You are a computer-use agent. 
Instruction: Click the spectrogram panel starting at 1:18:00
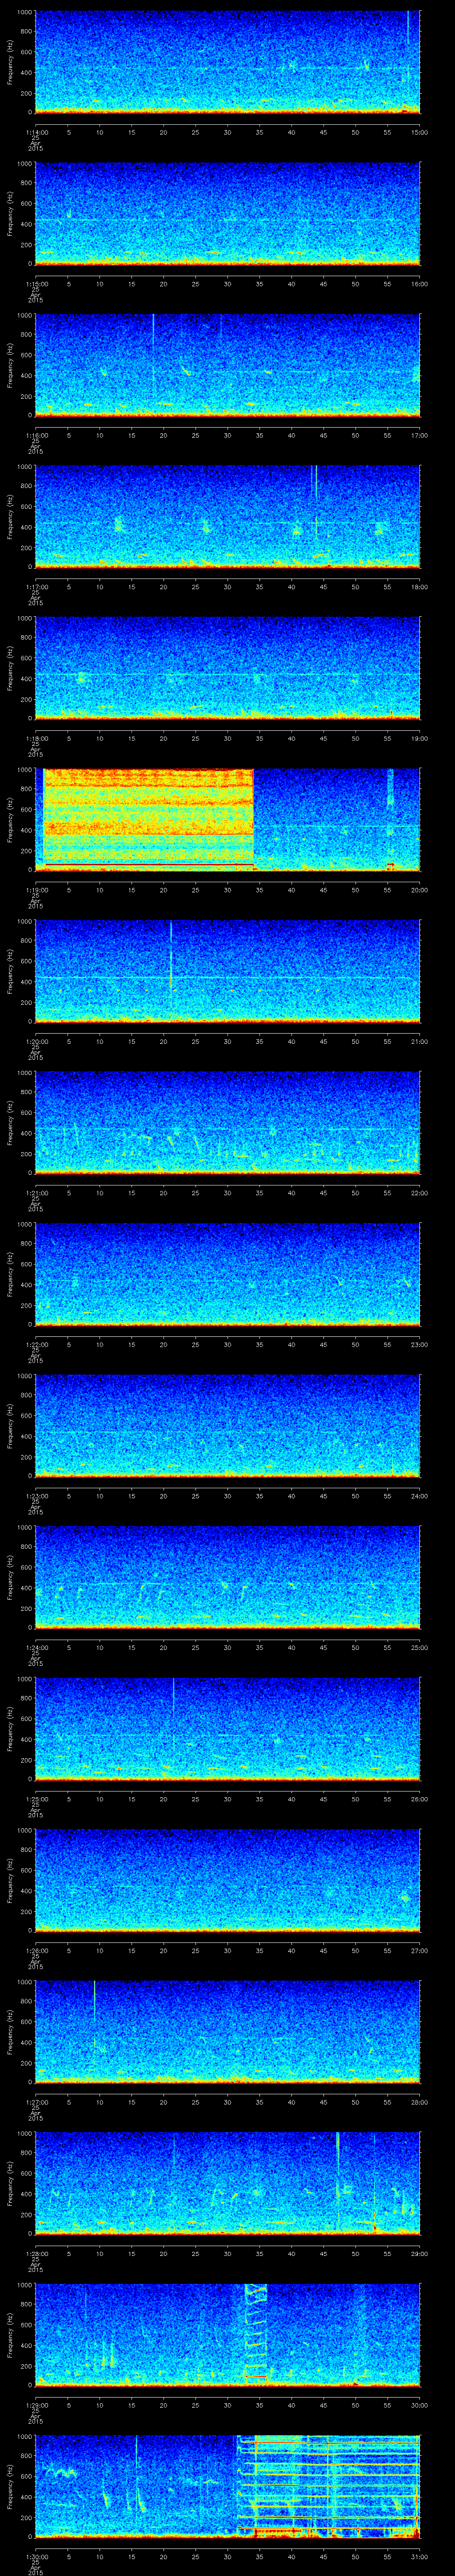[x=228, y=668]
